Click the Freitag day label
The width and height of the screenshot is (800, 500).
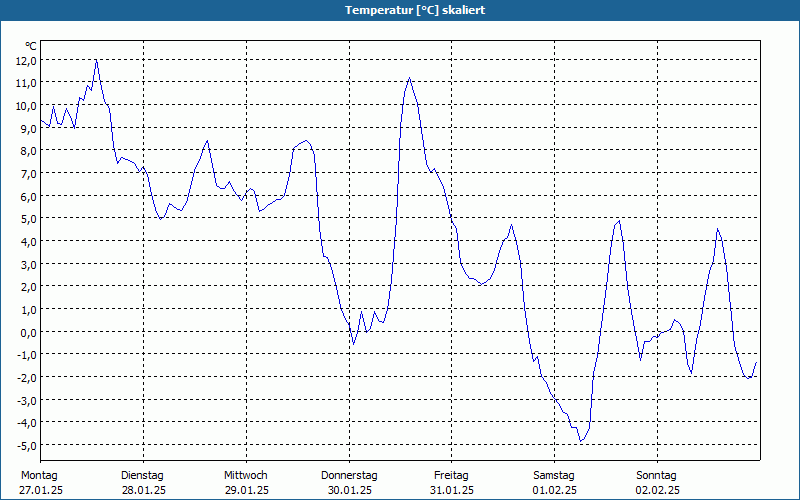click(x=451, y=476)
